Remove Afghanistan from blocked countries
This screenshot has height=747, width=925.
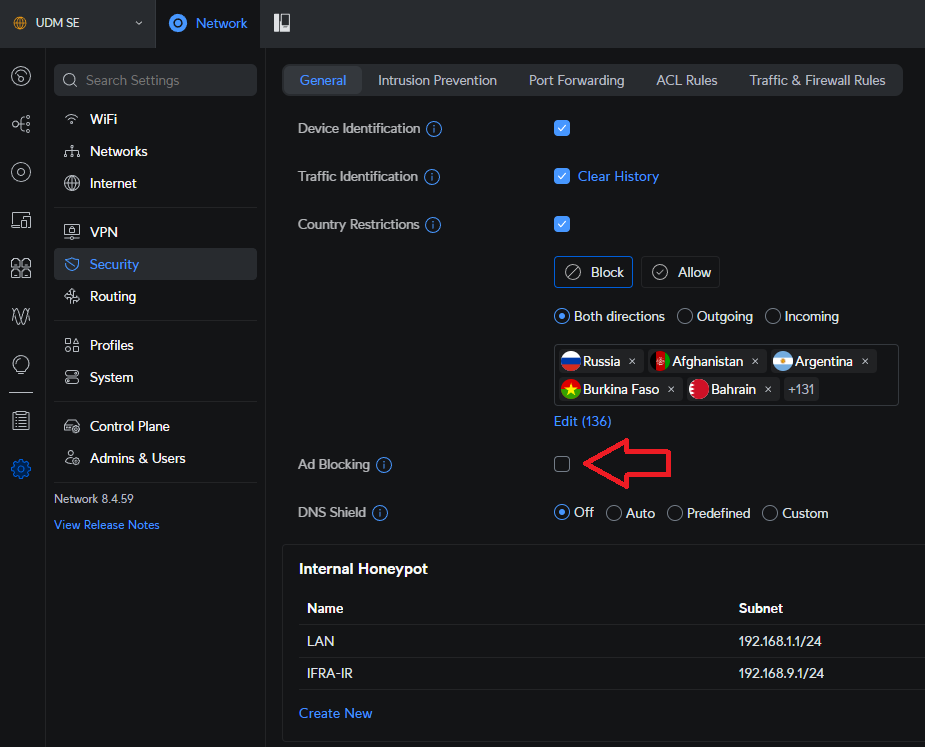(x=755, y=361)
